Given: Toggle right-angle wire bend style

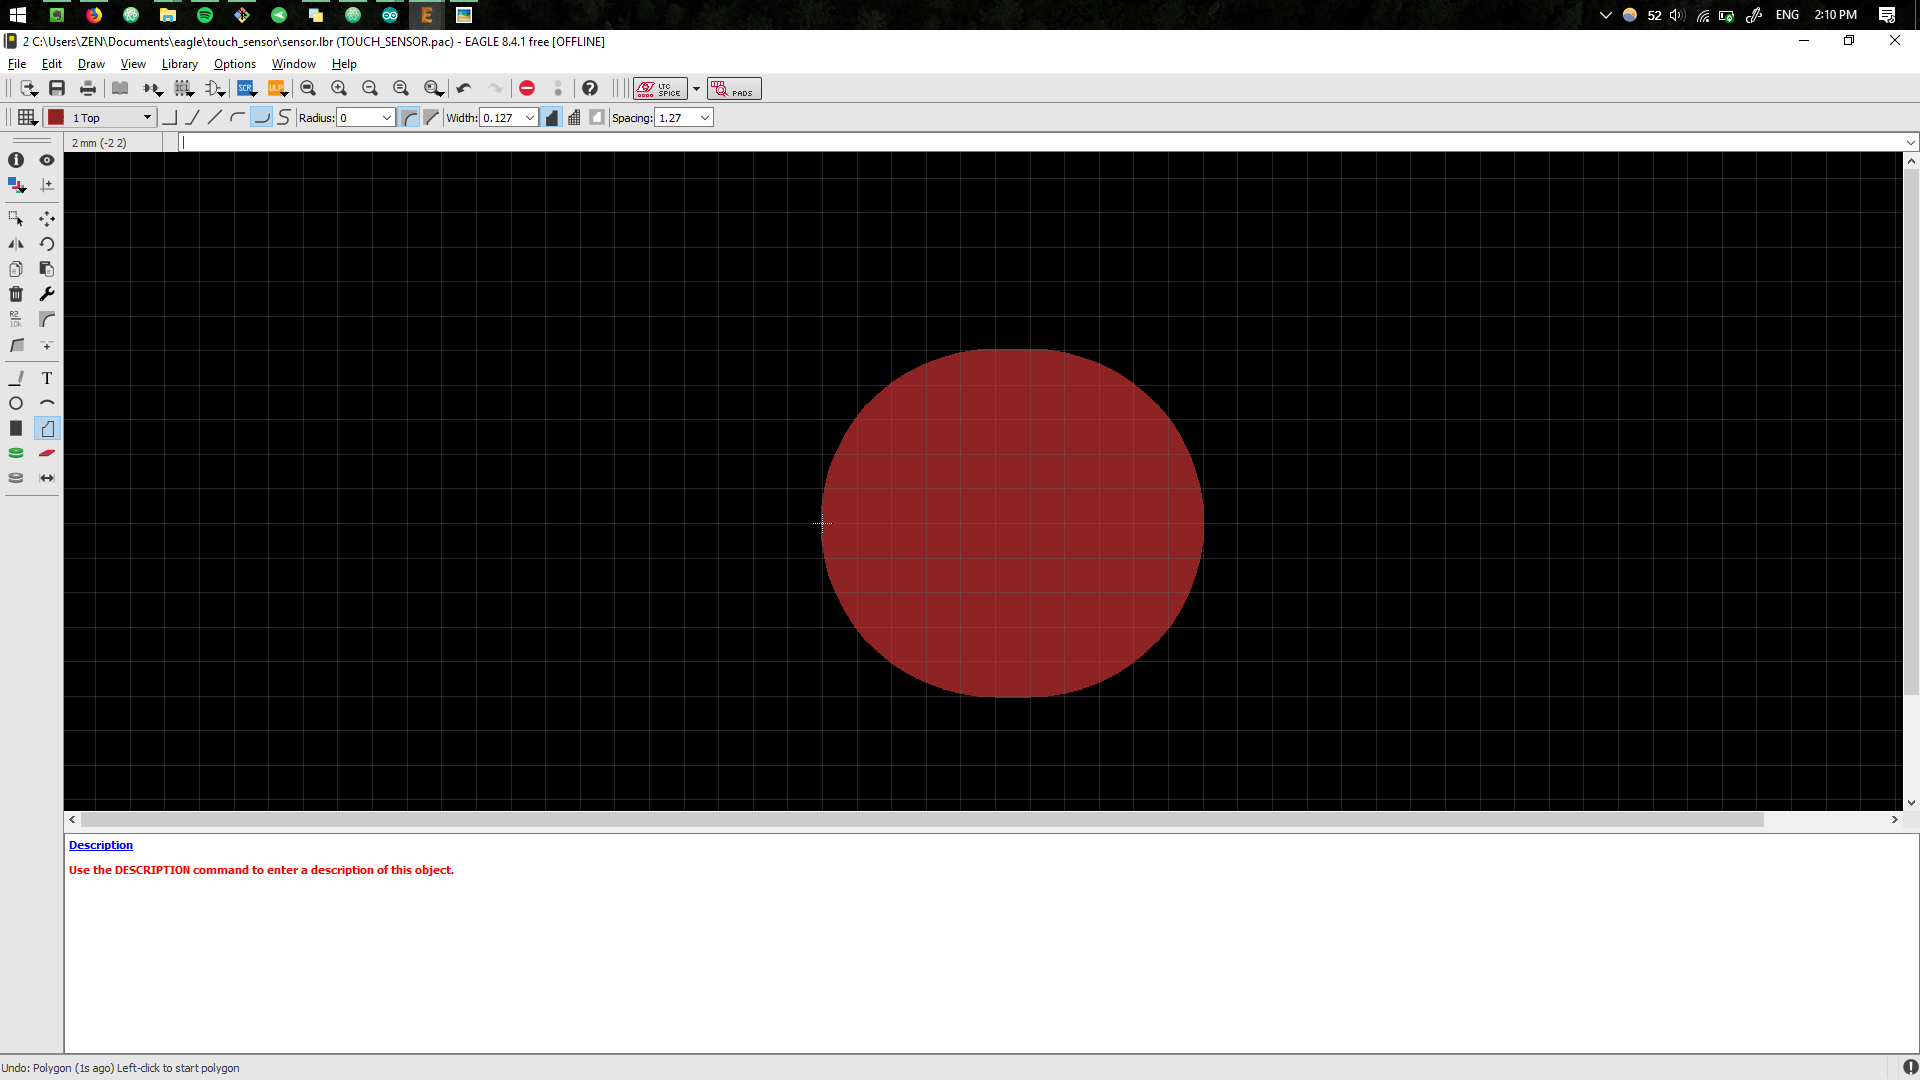Looking at the screenshot, I should point(170,117).
